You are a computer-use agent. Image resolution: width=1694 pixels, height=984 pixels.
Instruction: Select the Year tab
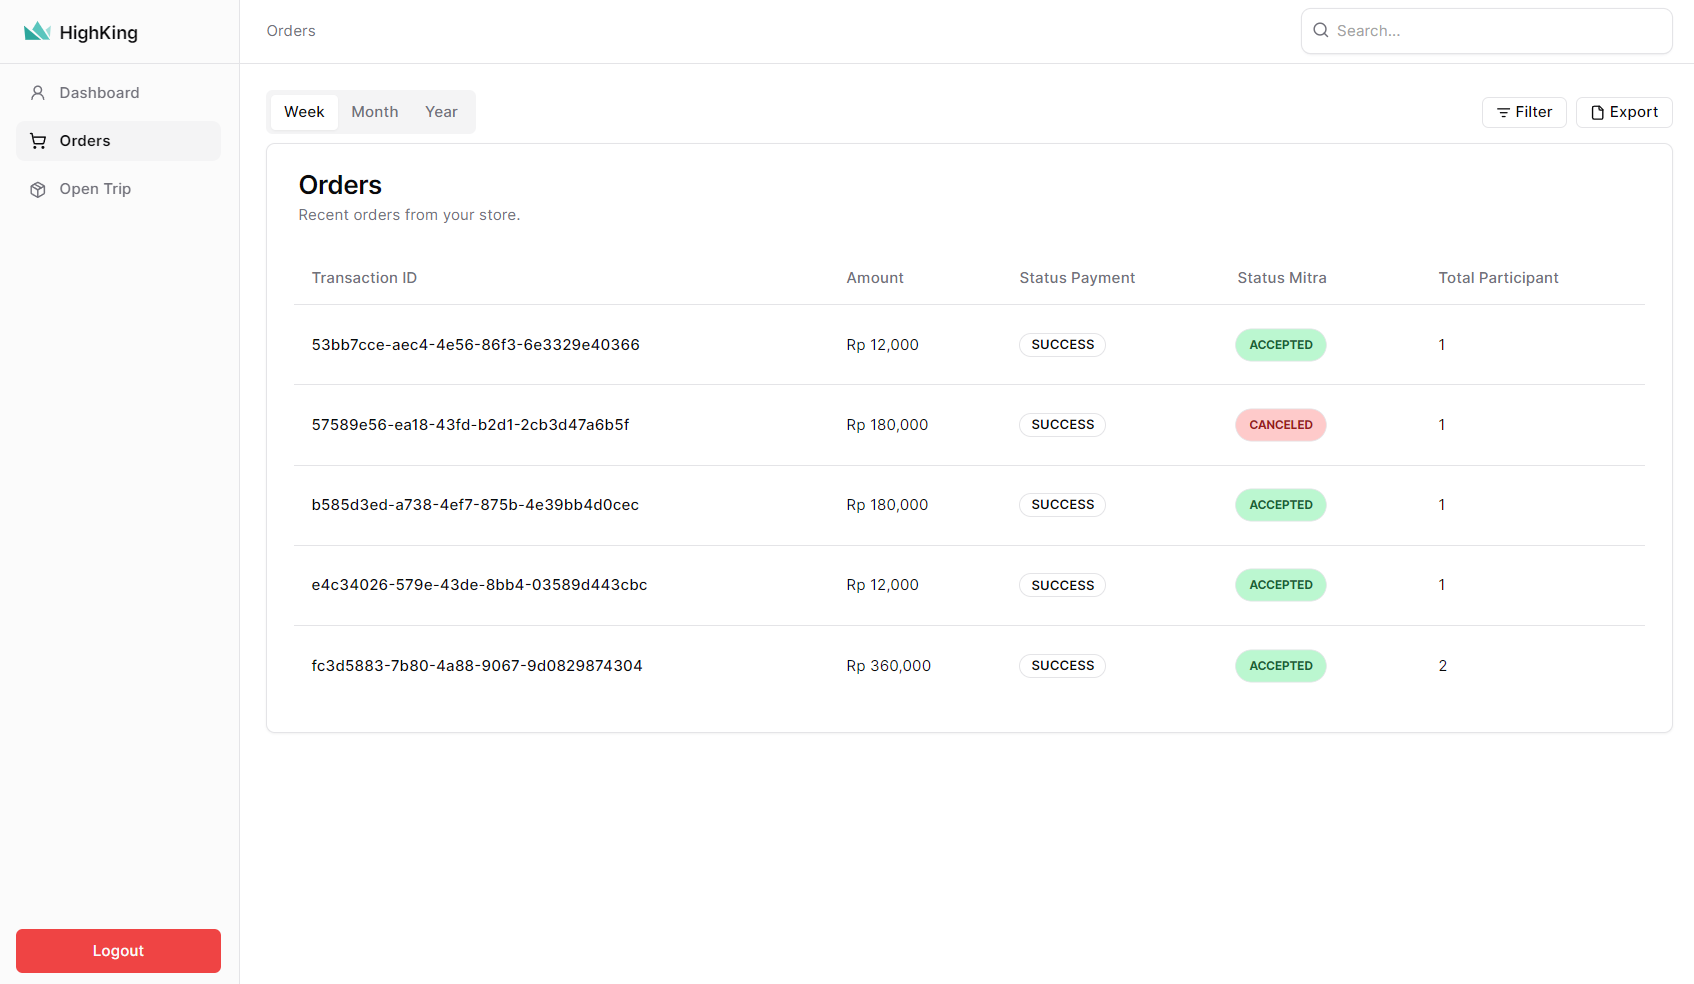coord(441,112)
